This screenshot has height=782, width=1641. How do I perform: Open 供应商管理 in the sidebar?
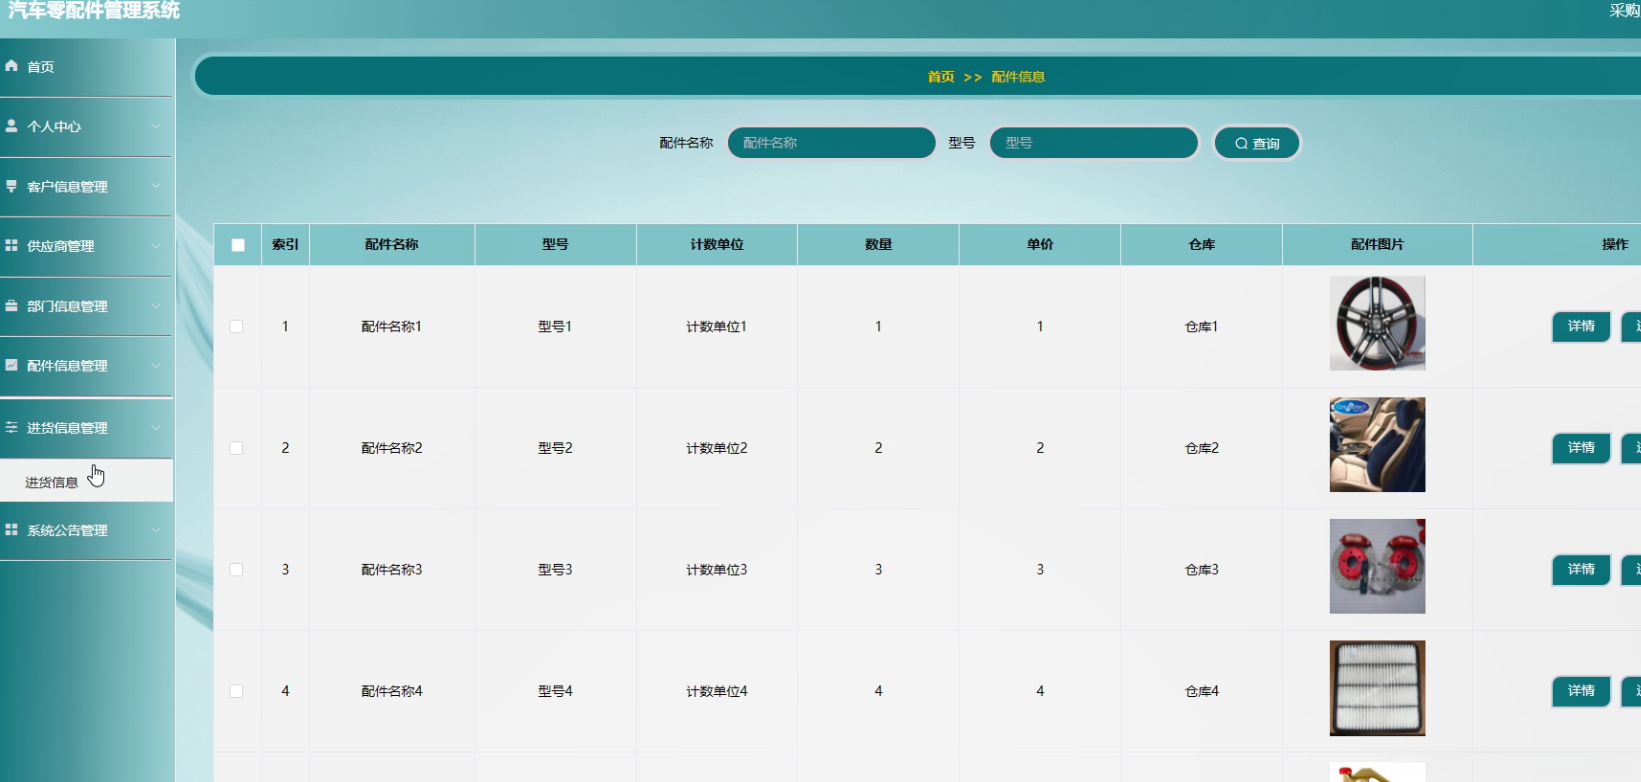coord(87,246)
